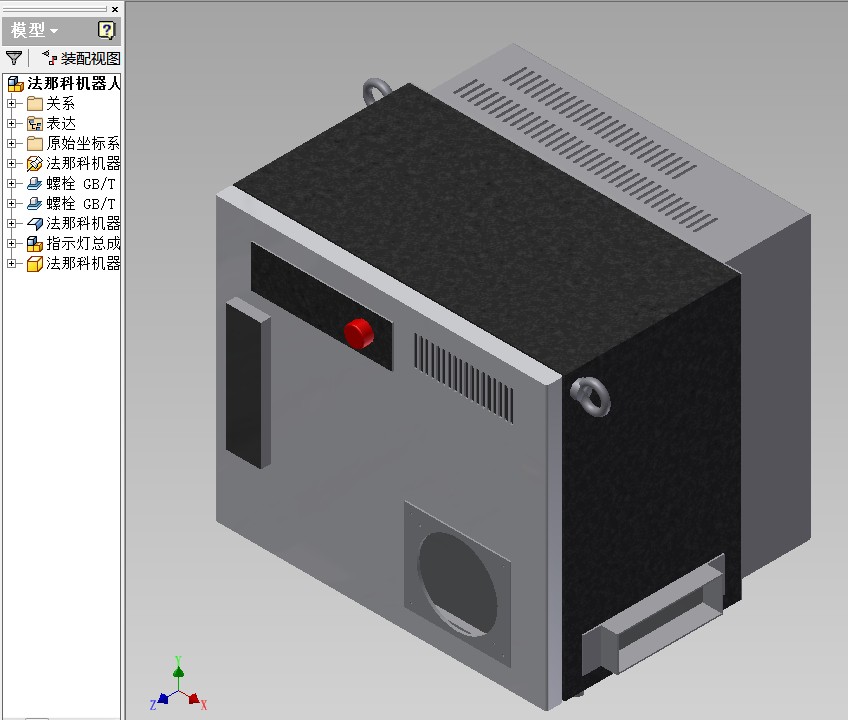
Task: Expand the 指示灯总成 subassembly
Action: 11,243
